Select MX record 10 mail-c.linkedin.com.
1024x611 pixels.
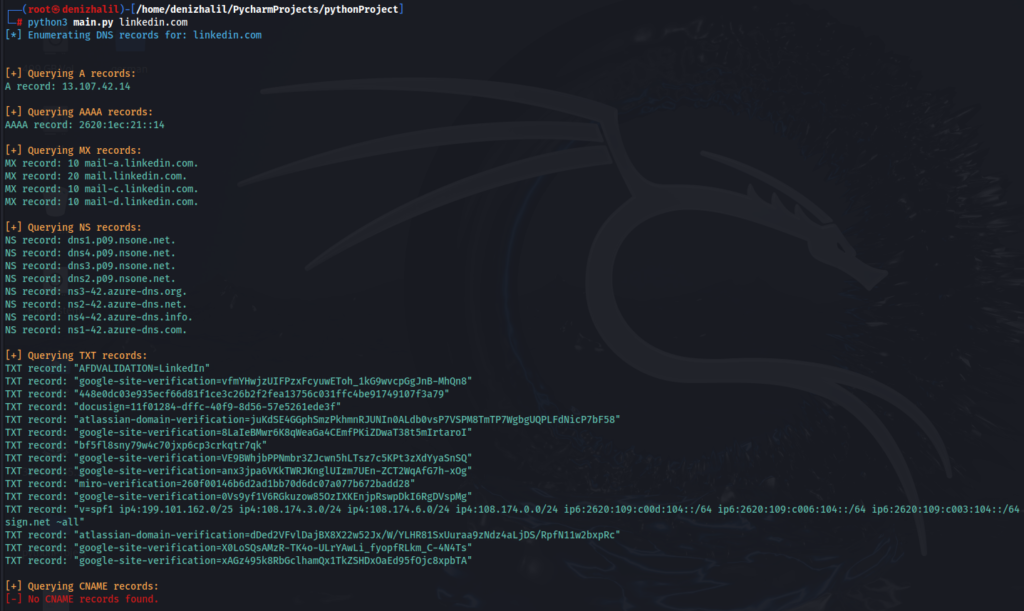(x=101, y=189)
